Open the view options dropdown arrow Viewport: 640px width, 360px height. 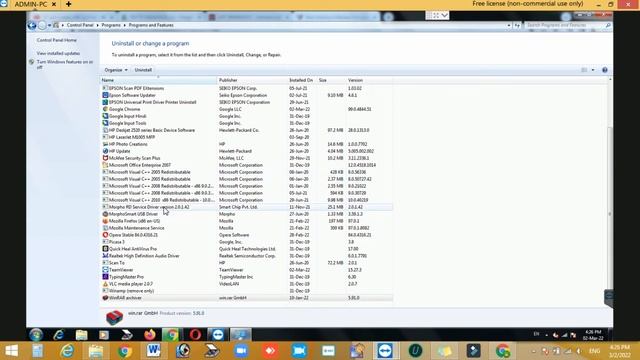point(593,70)
